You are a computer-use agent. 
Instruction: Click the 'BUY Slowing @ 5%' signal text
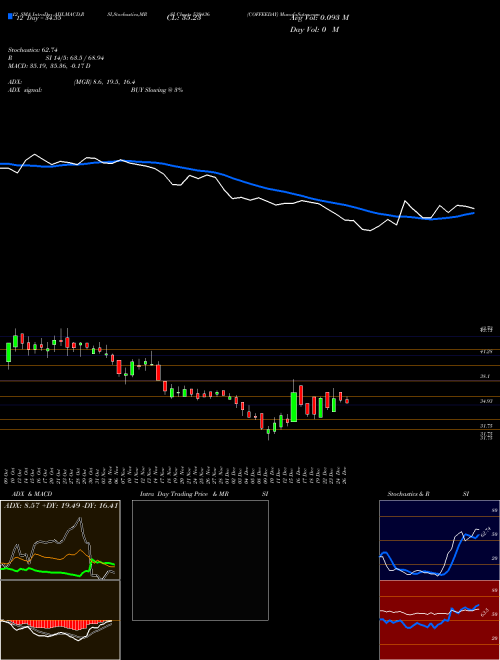157,90
